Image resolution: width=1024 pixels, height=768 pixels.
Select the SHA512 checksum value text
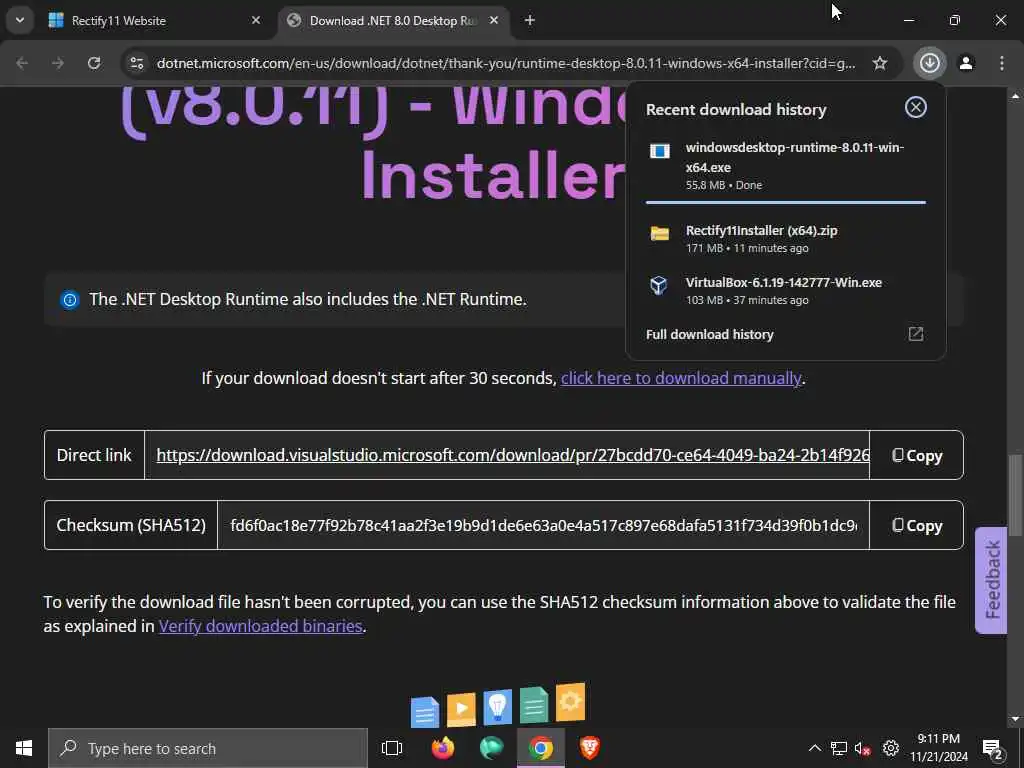[543, 525]
